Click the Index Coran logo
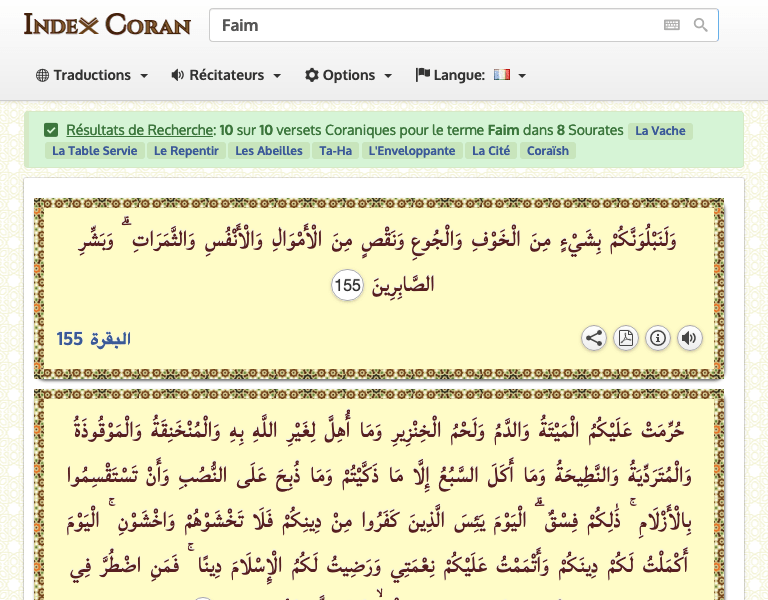768x600 pixels. [x=107, y=25]
